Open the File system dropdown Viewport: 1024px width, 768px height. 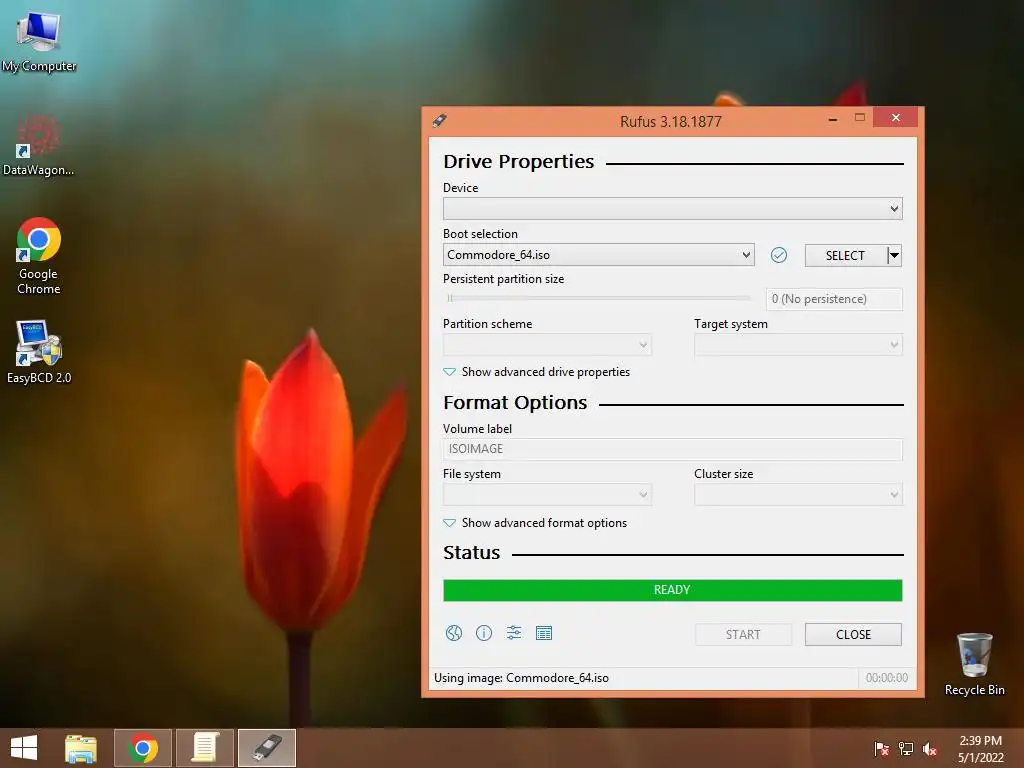coord(547,495)
